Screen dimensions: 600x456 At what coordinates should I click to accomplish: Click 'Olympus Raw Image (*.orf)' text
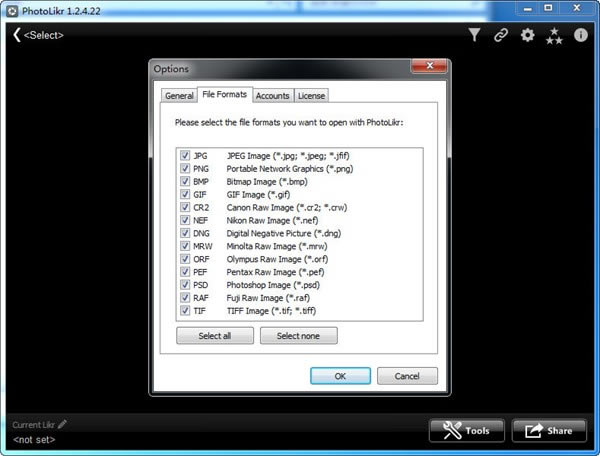point(277,259)
